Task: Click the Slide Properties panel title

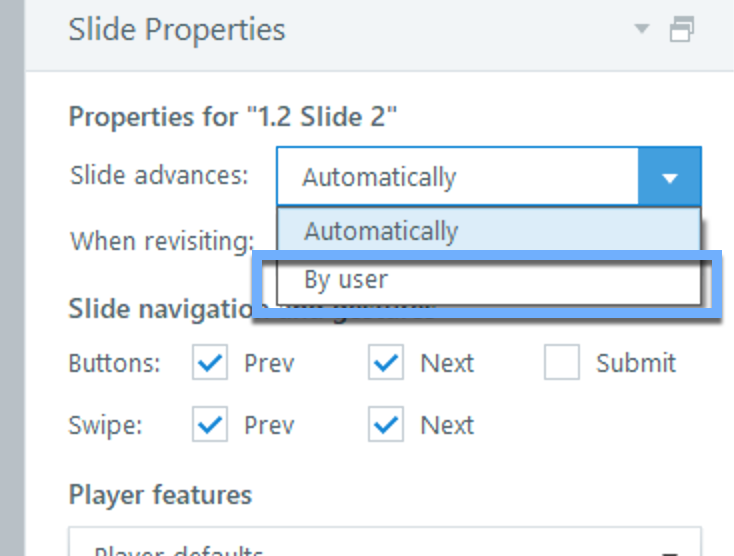Action: (177, 30)
